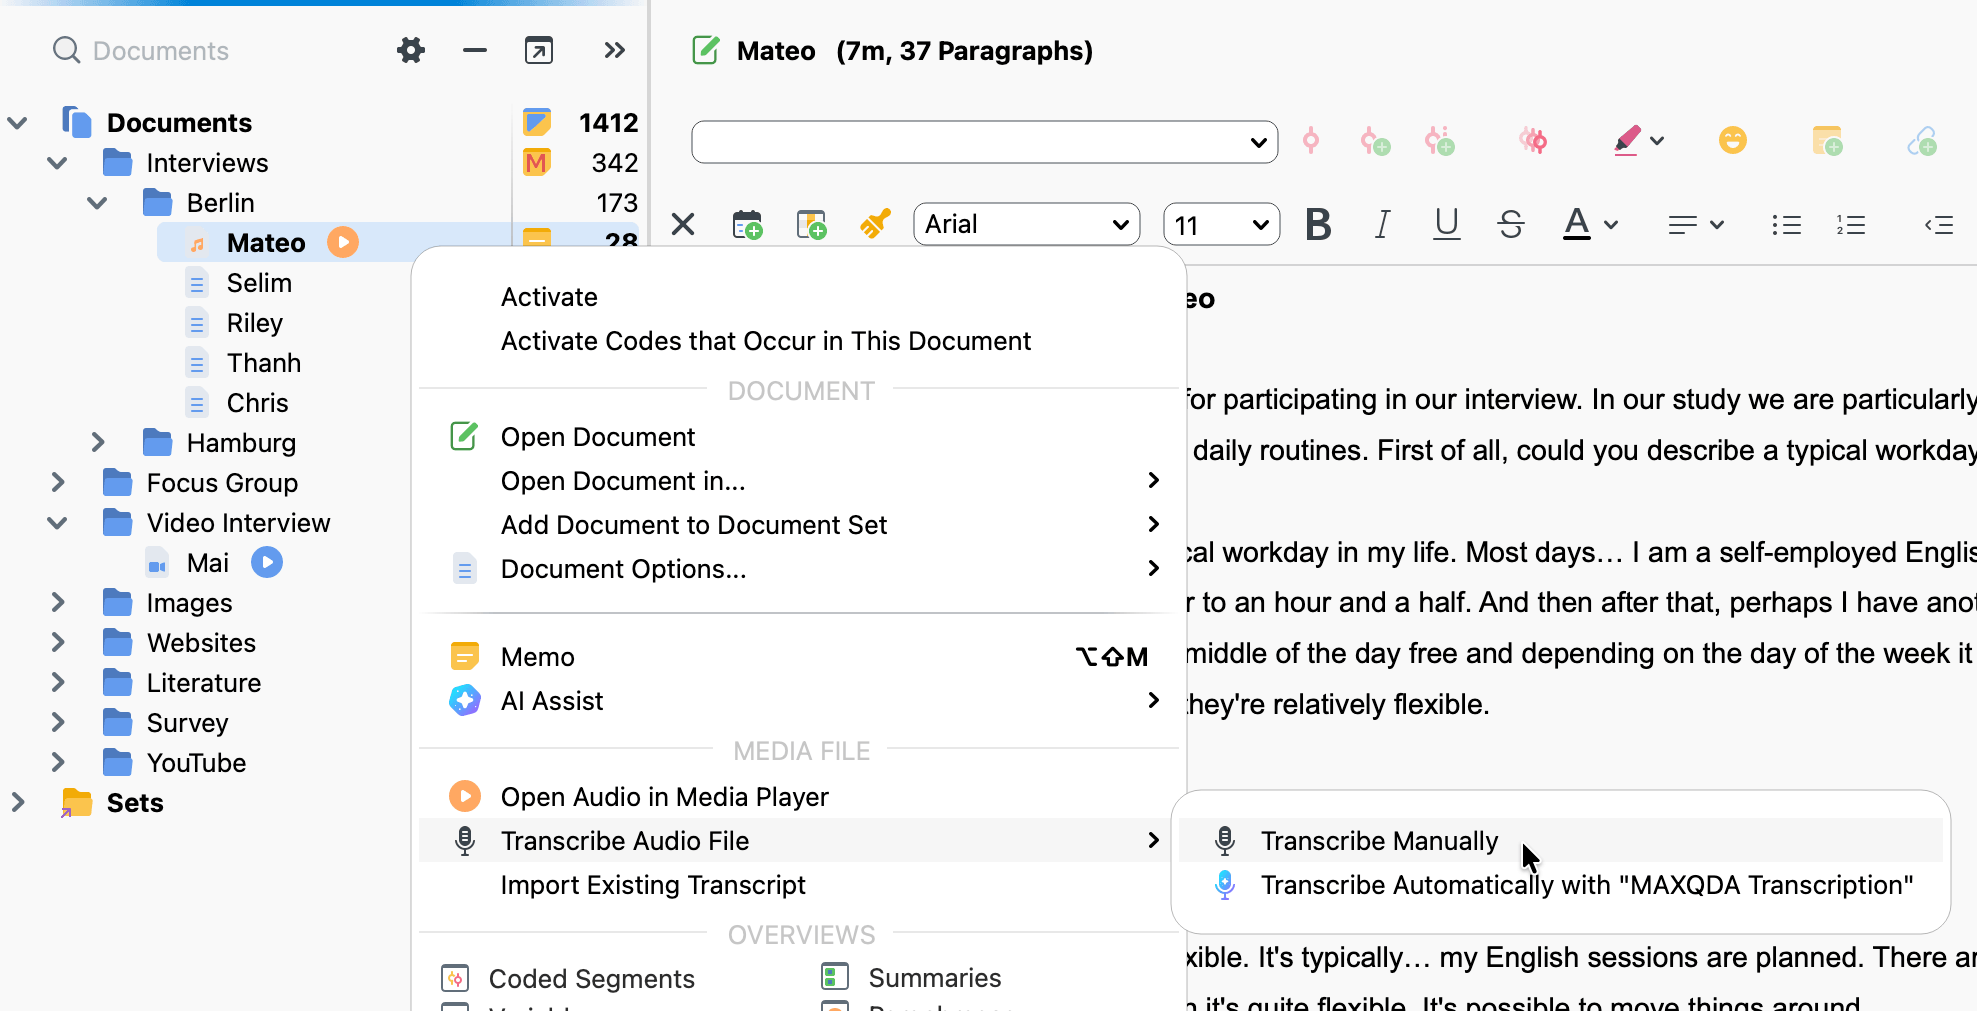Click the Documents search magnifier icon
The height and width of the screenshot is (1011, 1977).
[x=66, y=50]
